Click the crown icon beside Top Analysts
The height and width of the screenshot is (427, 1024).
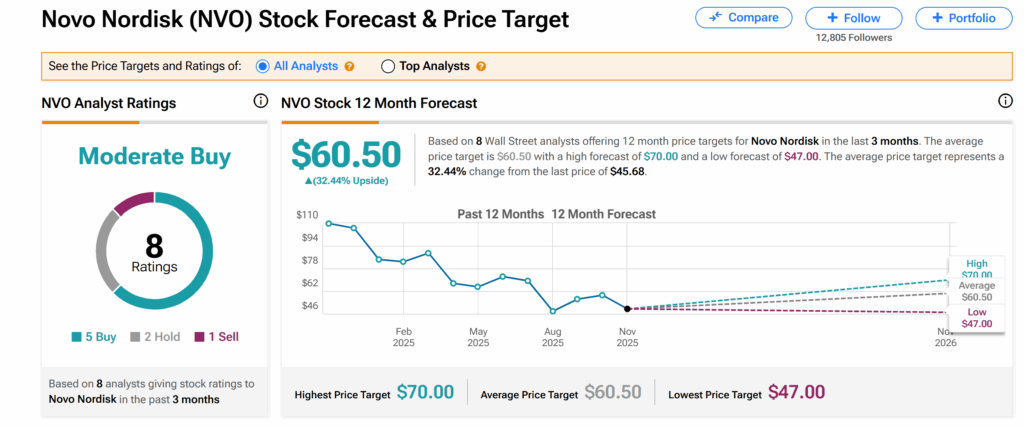click(481, 67)
